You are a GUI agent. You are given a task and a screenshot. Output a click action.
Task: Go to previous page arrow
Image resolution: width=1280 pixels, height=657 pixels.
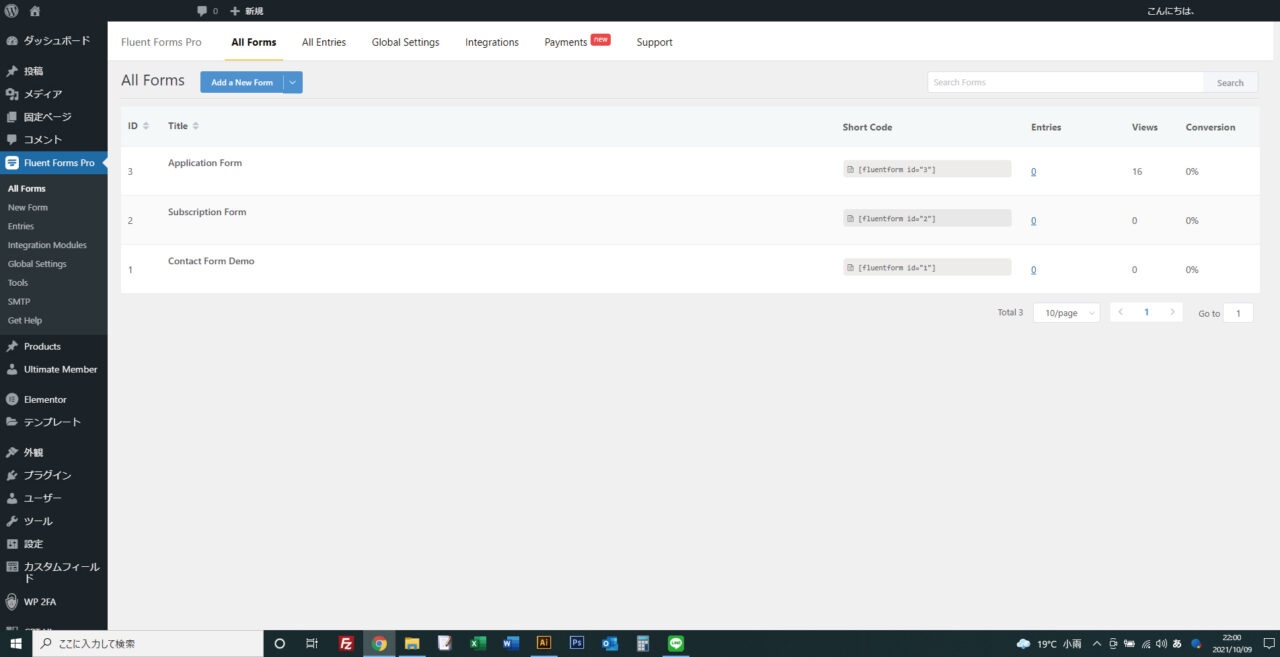coord(1120,312)
